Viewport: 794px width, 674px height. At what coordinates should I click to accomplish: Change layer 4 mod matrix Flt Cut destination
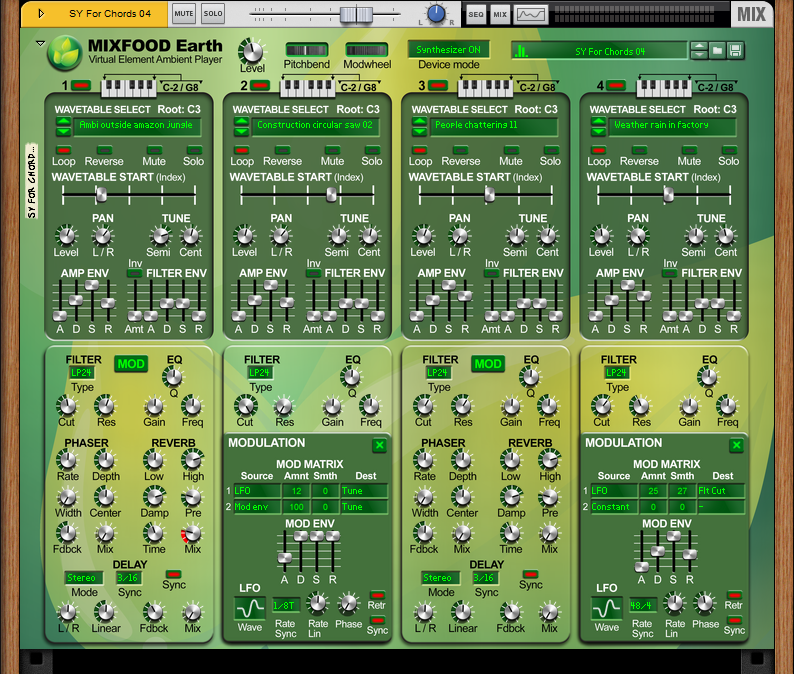click(721, 491)
